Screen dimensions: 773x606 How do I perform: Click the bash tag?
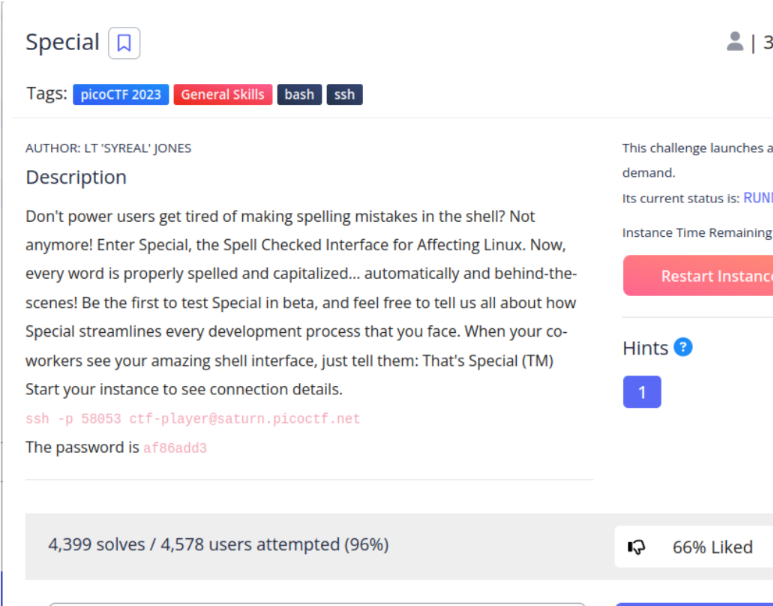tap(299, 95)
